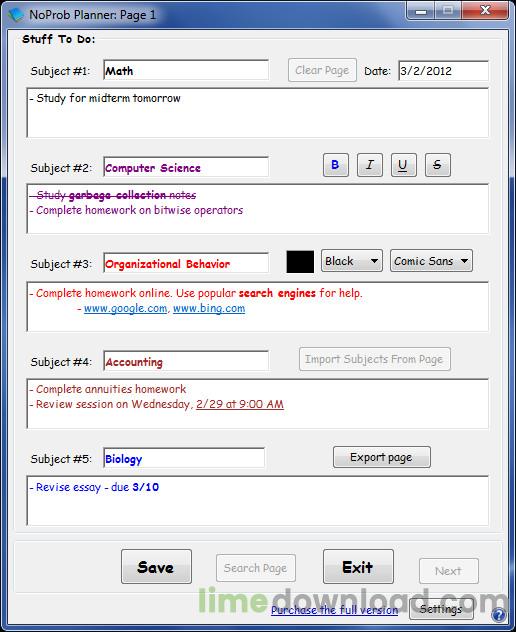Toggle bold formatting with the B button

click(x=335, y=165)
